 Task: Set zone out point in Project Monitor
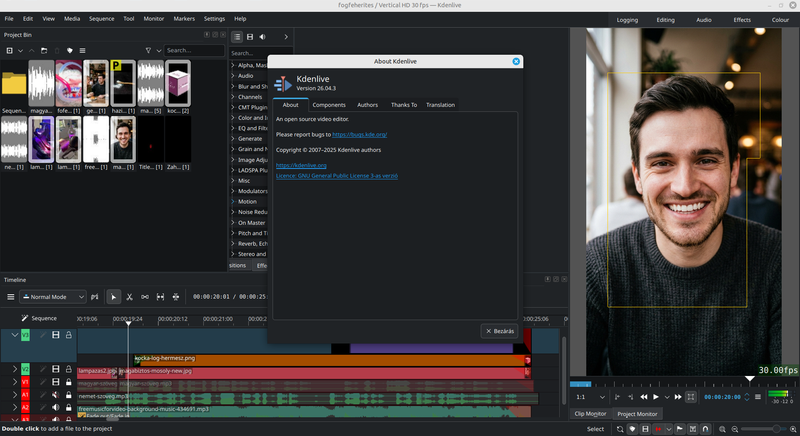(631, 397)
